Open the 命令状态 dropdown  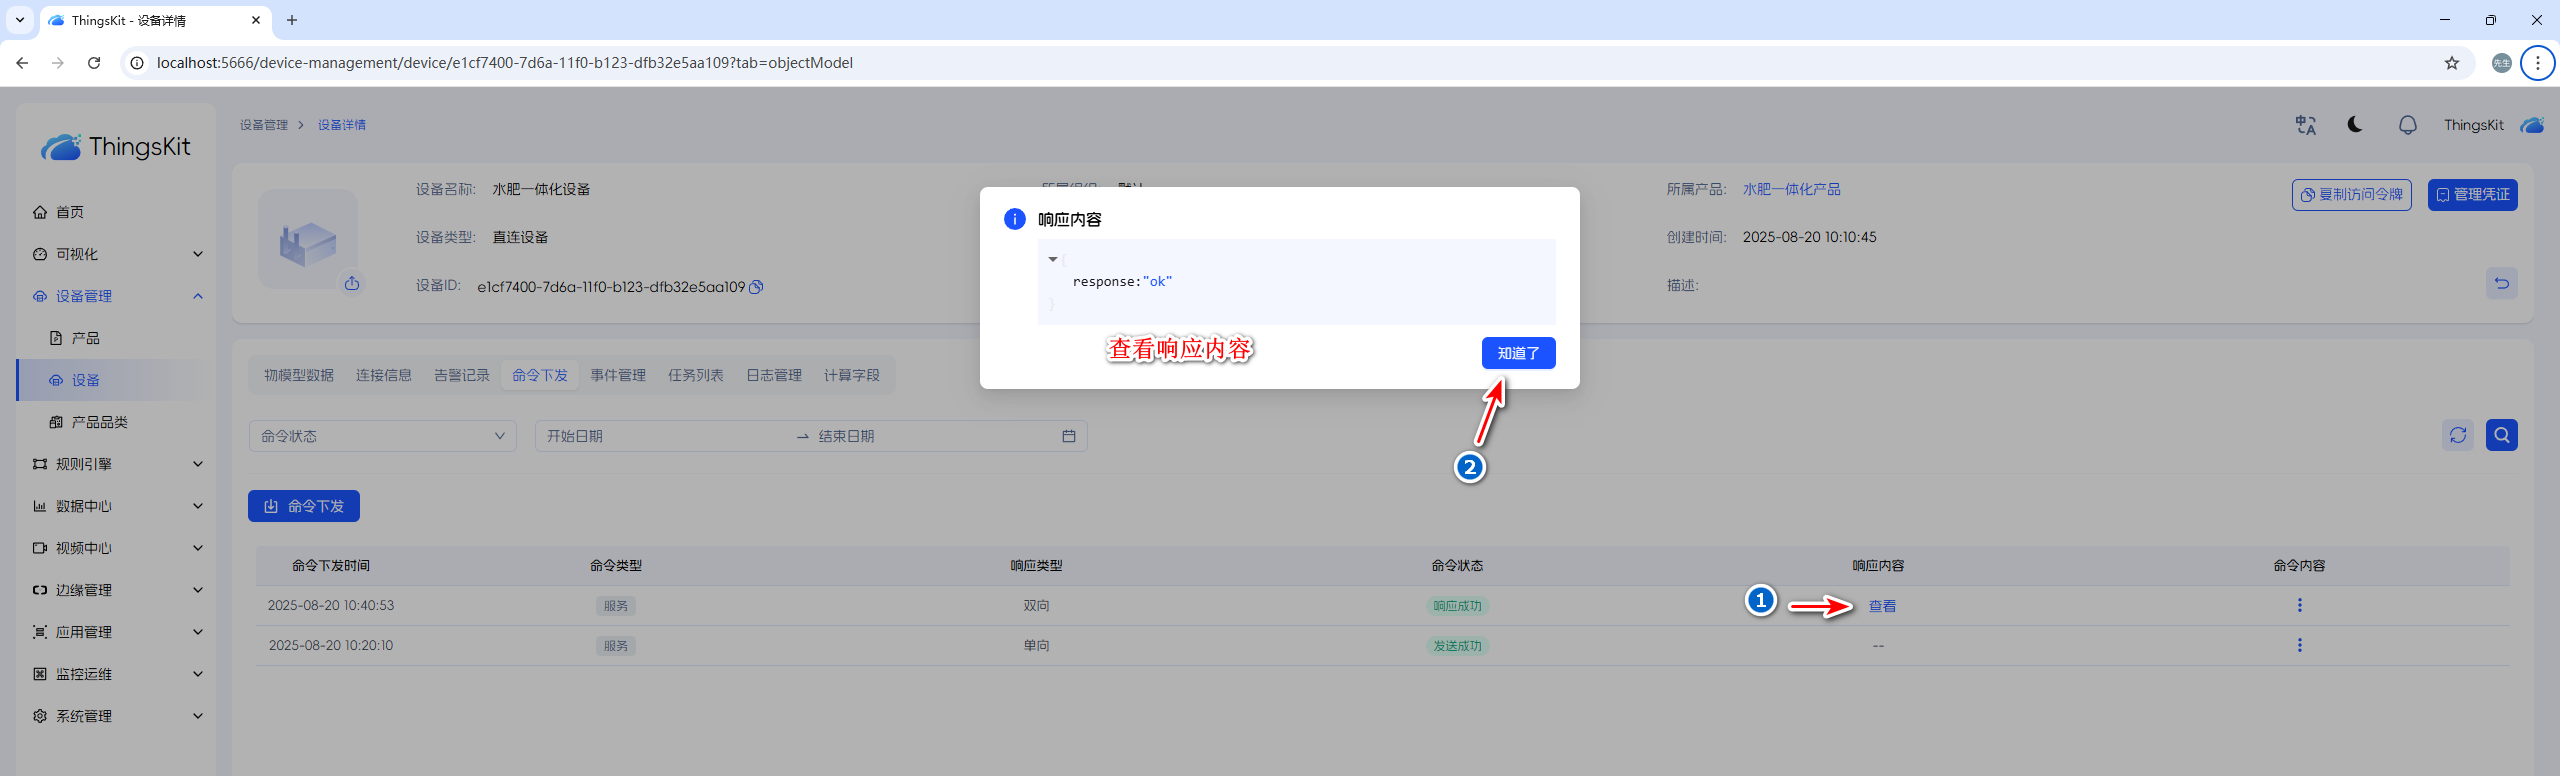coord(382,436)
